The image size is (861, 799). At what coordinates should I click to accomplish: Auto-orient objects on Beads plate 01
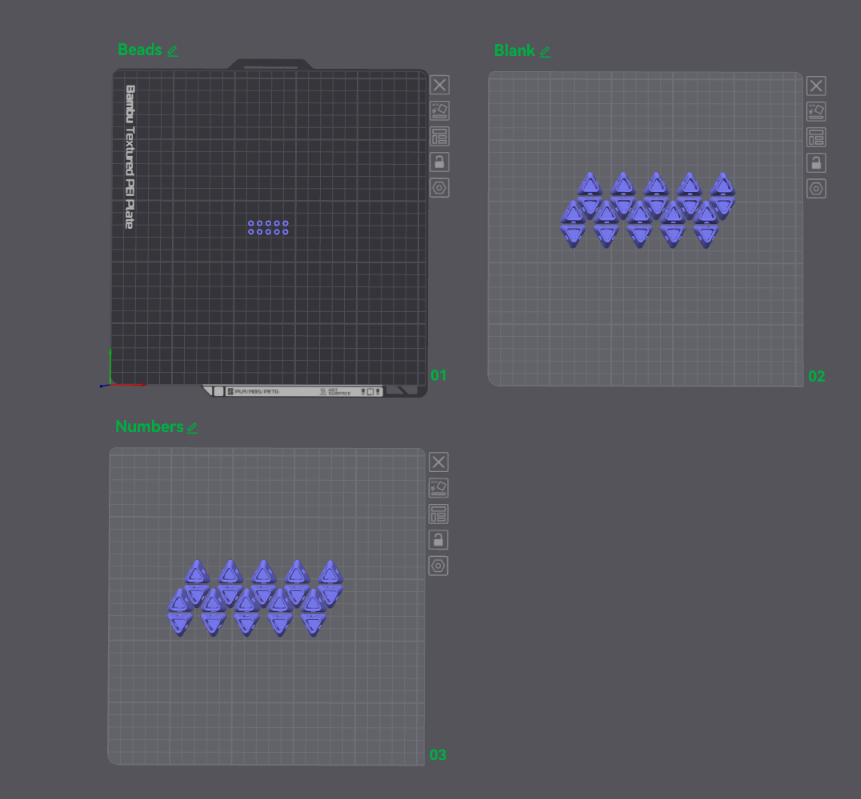(x=439, y=111)
